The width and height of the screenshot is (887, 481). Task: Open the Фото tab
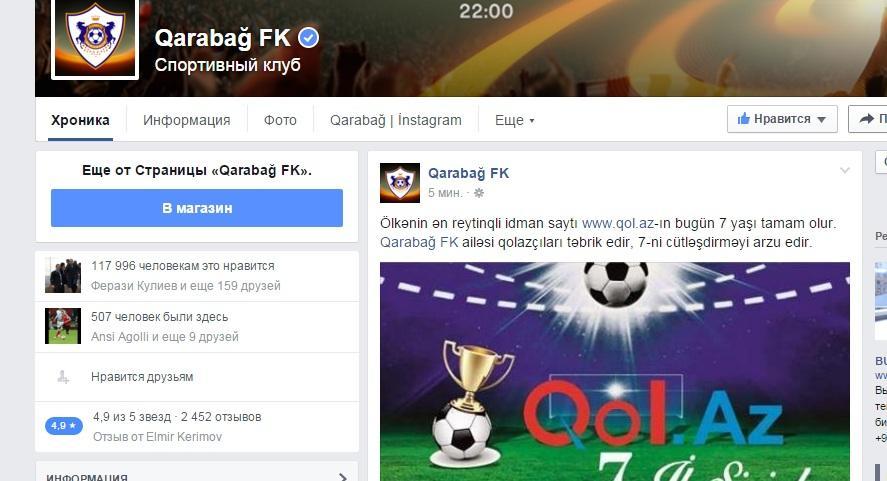[280, 120]
